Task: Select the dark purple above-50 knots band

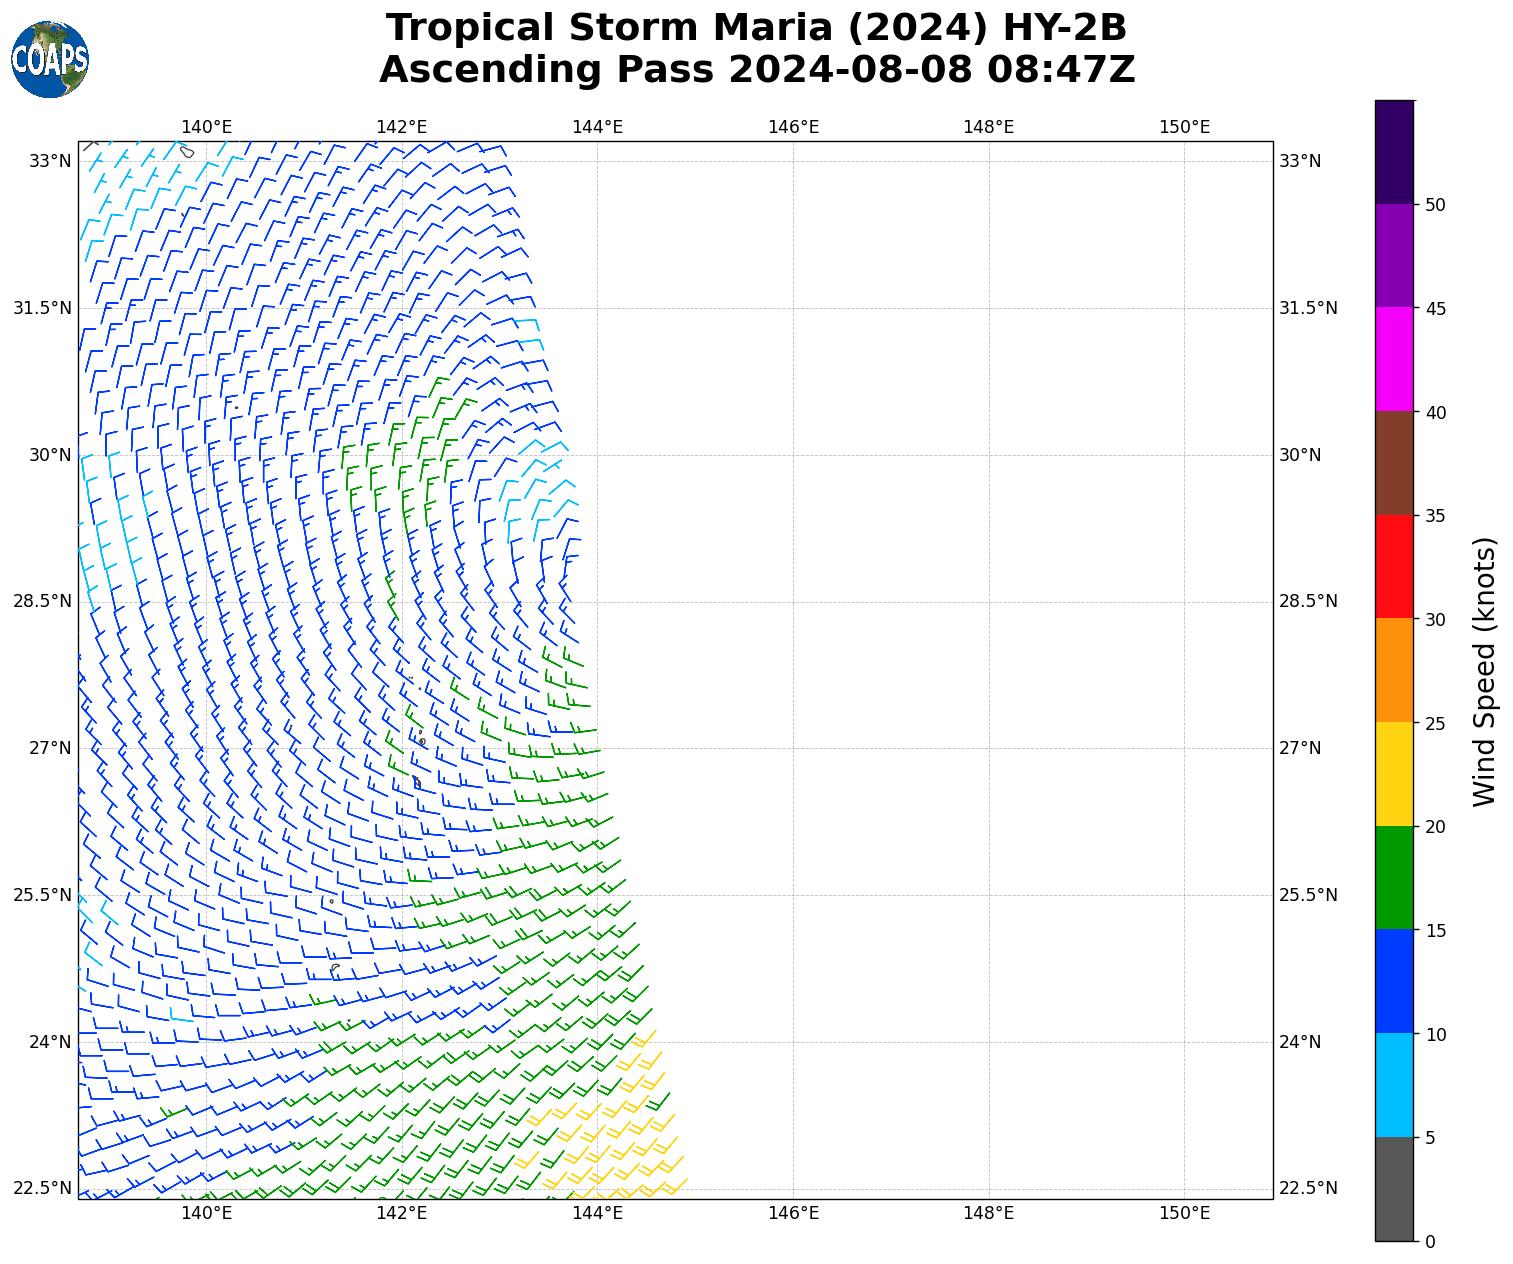Action: click(x=1394, y=152)
